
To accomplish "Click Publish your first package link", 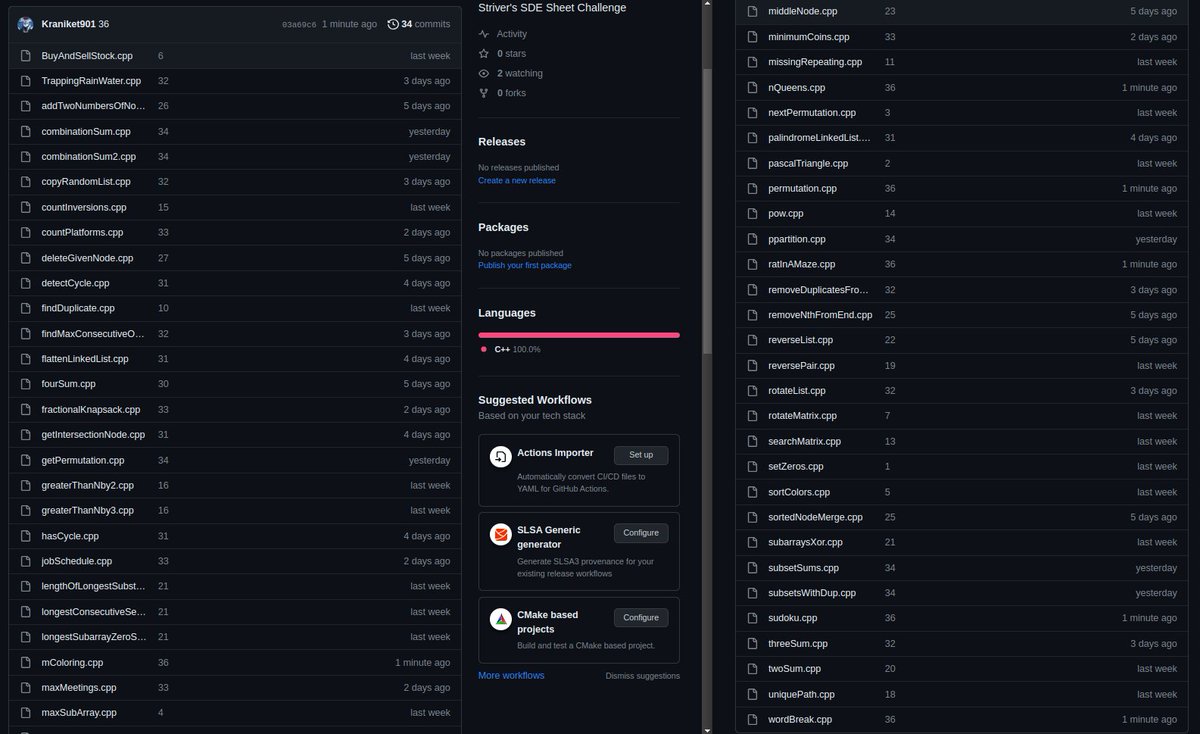I will 525,266.
